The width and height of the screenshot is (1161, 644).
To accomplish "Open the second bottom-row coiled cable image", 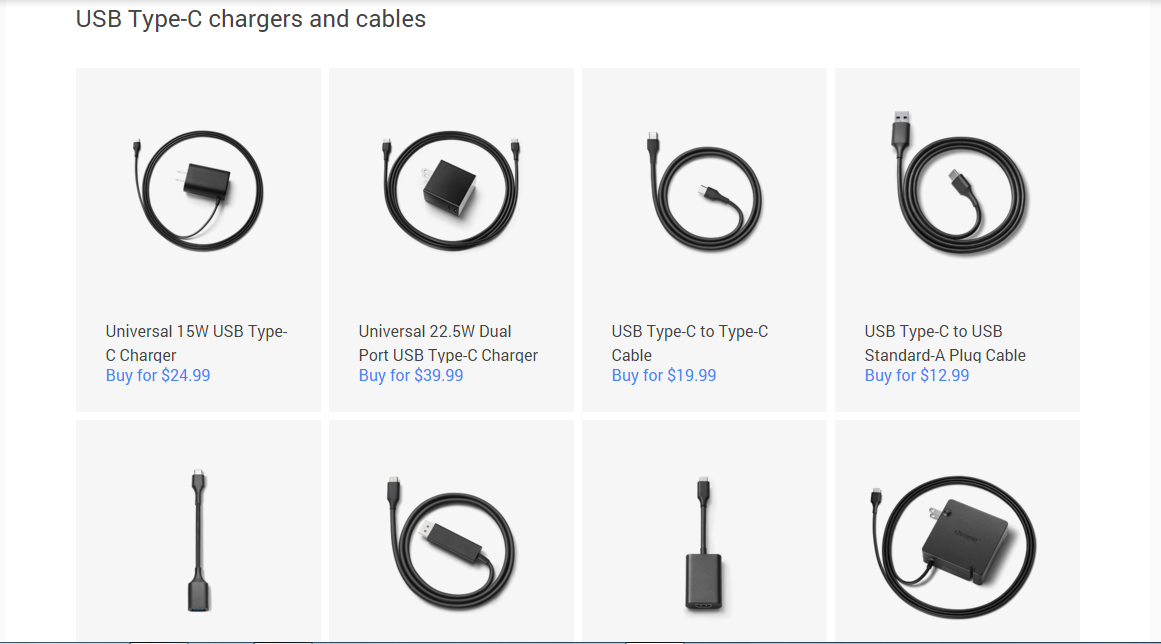I will [451, 540].
